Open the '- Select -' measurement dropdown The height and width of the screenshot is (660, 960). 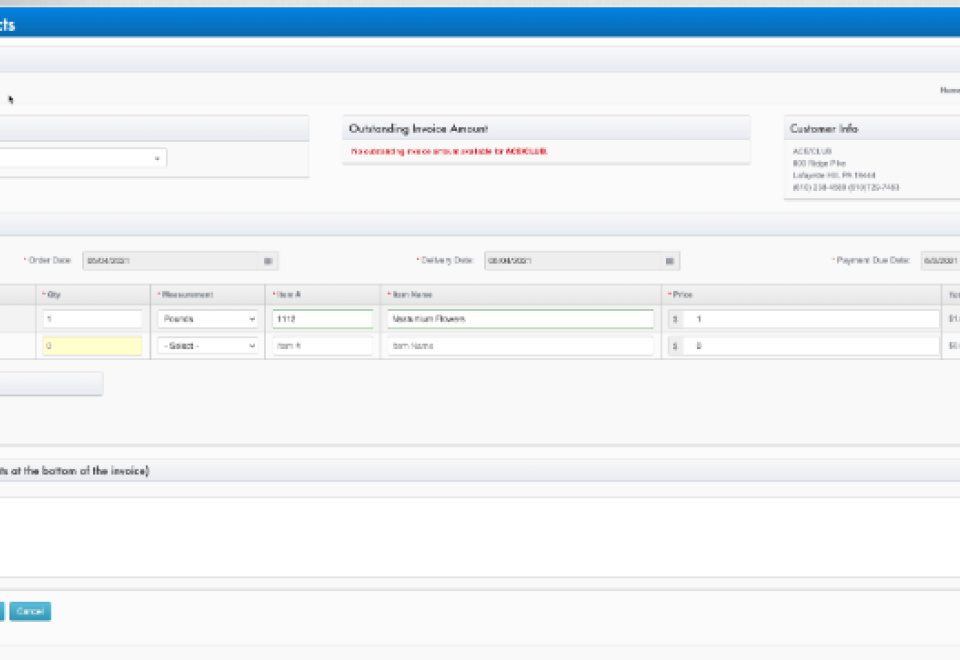208,346
